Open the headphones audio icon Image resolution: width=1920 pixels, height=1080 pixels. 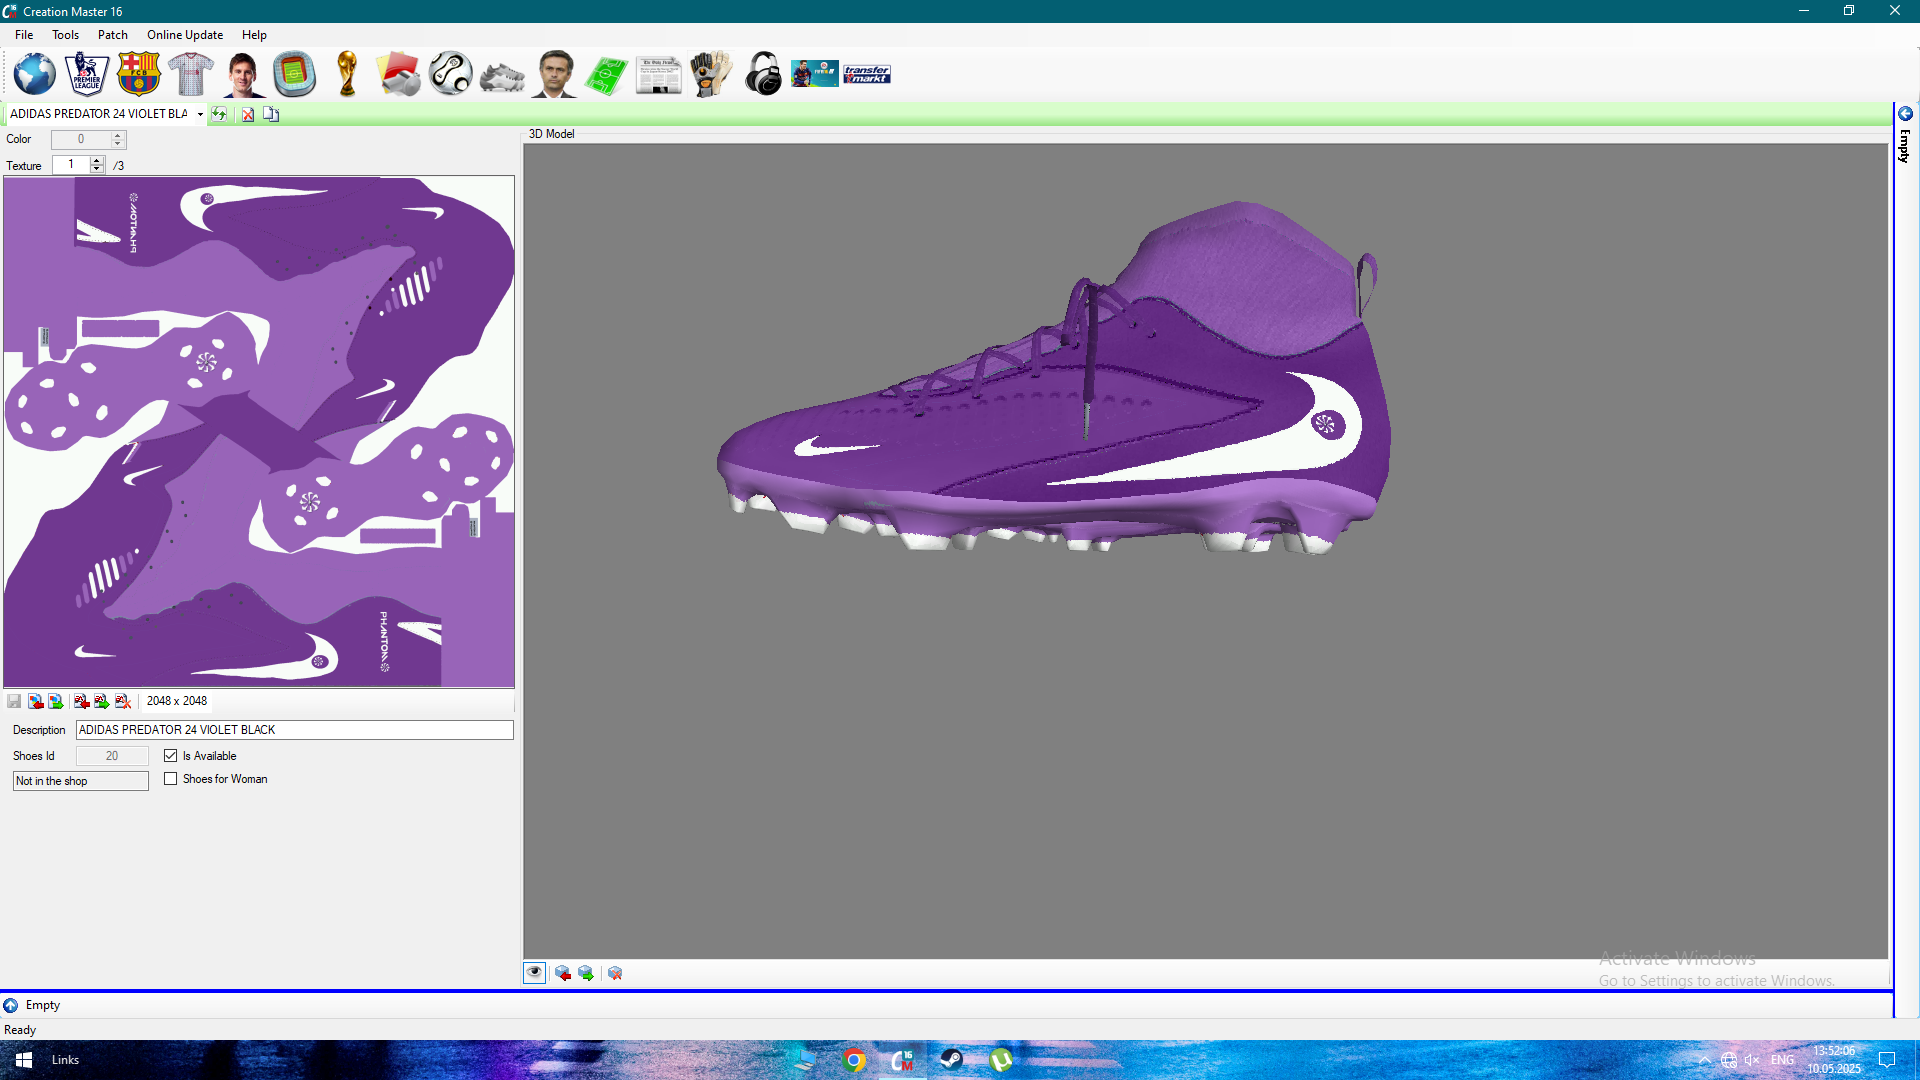[763, 74]
